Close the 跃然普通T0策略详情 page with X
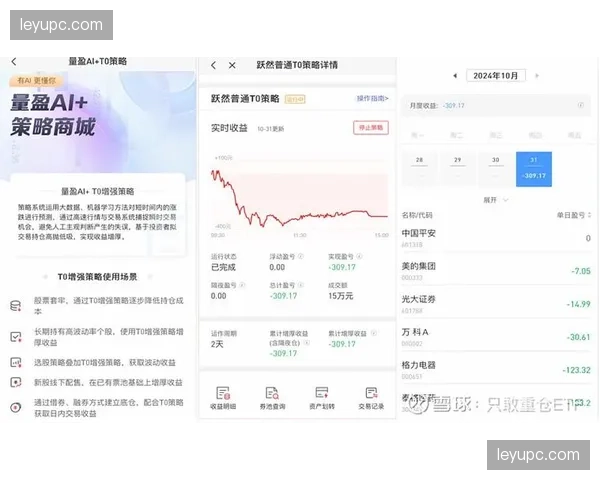Screen dimensions: 600x480 click(232, 65)
